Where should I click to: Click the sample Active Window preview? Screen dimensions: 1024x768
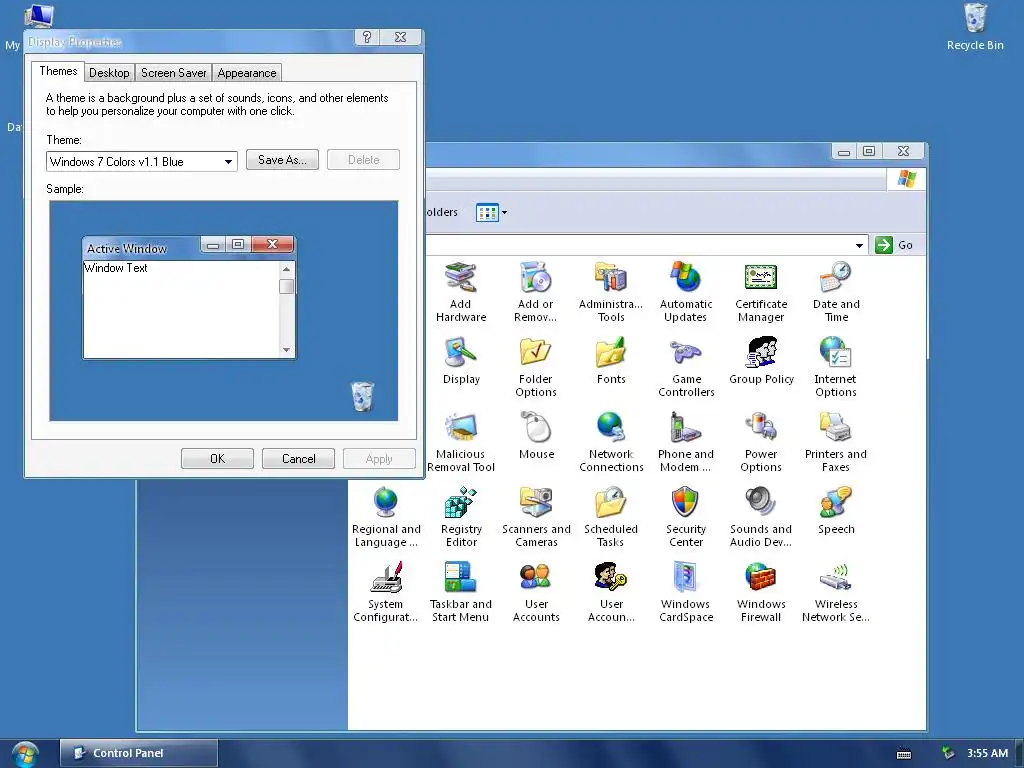pos(189,298)
